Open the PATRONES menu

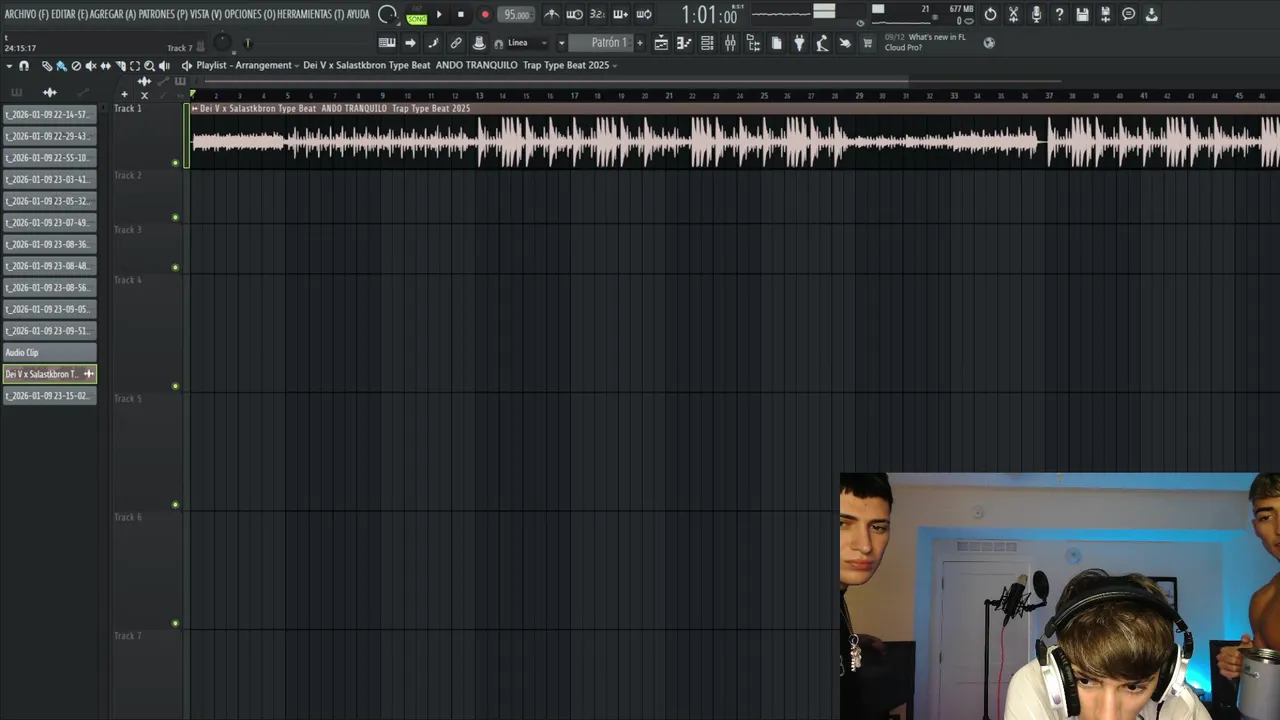[x=163, y=14]
